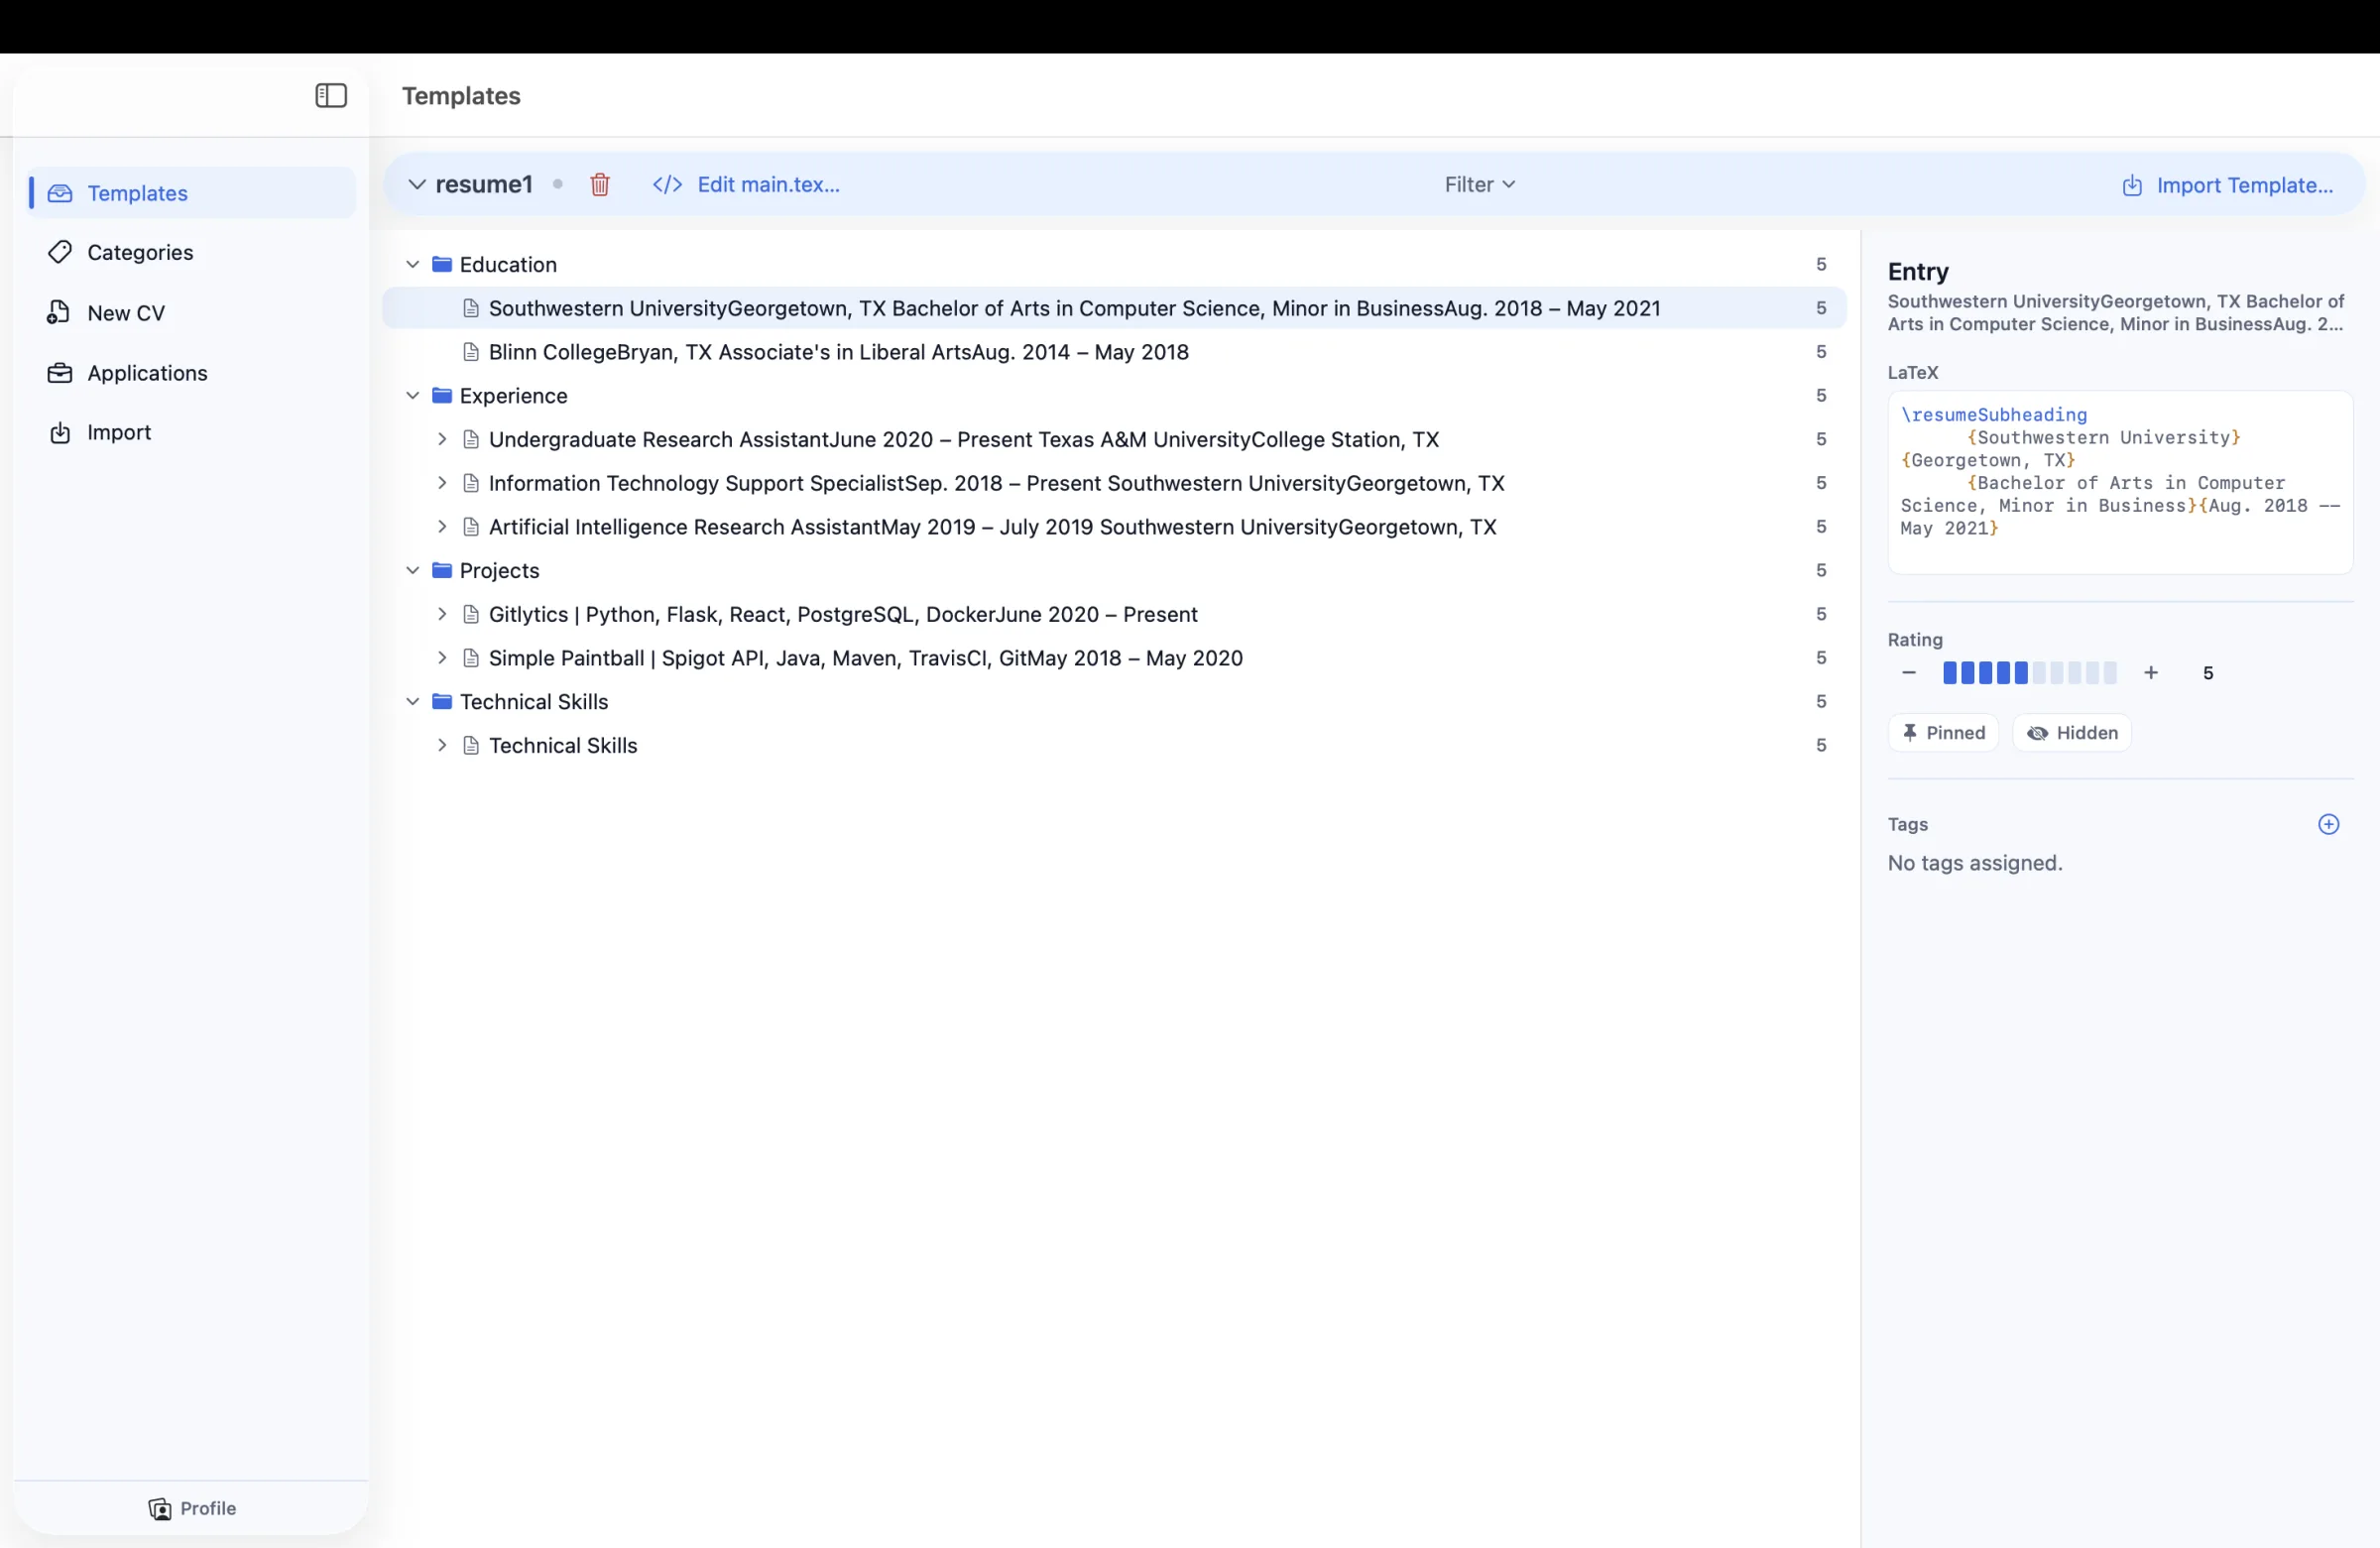Click inside the LaTeX code field
This screenshot has width=2380, height=1548.
coord(2120,482)
